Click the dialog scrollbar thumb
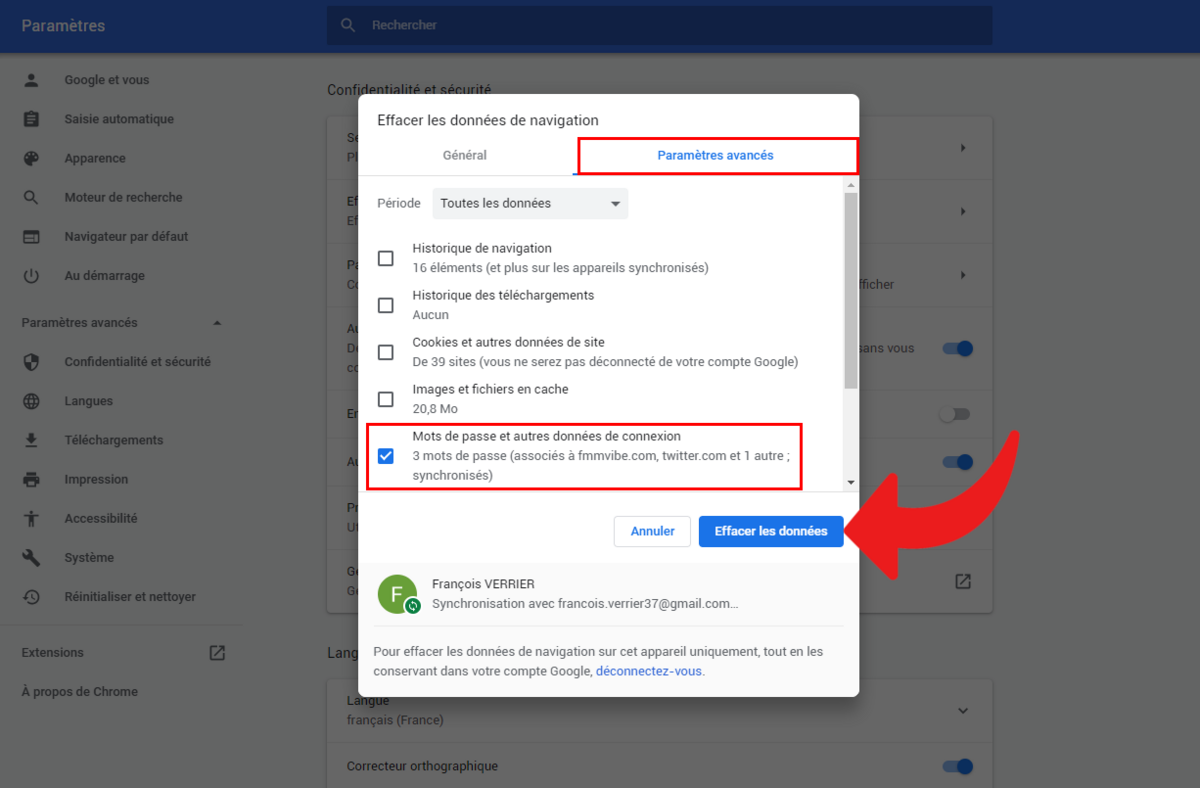The image size is (1200, 788). (851, 290)
